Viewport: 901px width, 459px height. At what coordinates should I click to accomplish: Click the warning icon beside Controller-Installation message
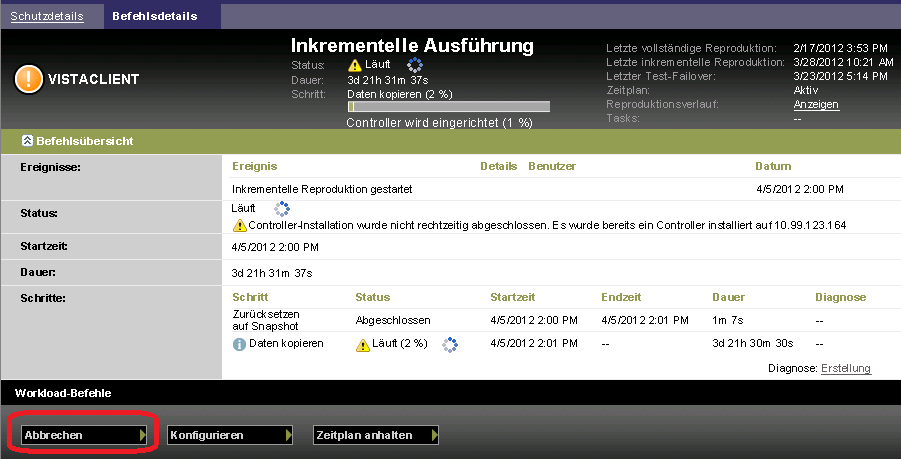pos(240,226)
